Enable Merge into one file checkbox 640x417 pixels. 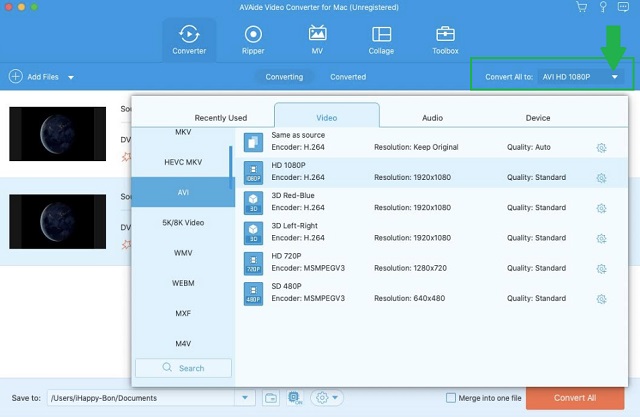tap(451, 398)
